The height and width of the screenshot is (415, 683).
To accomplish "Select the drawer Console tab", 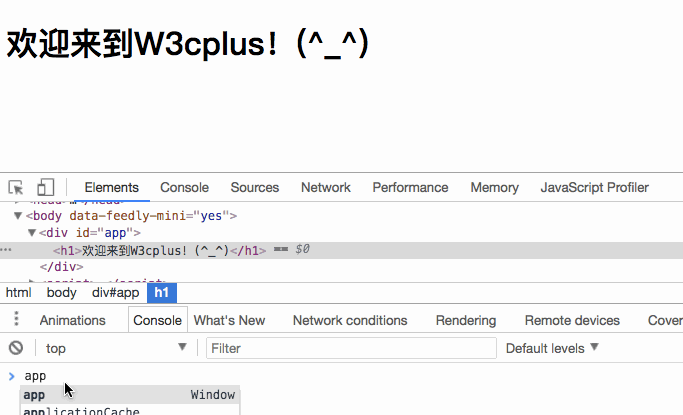I will click(x=158, y=320).
